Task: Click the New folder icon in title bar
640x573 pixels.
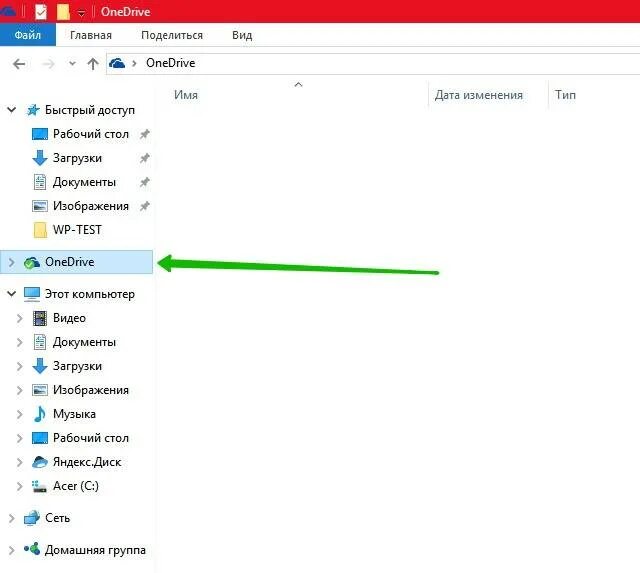Action: coord(63,11)
